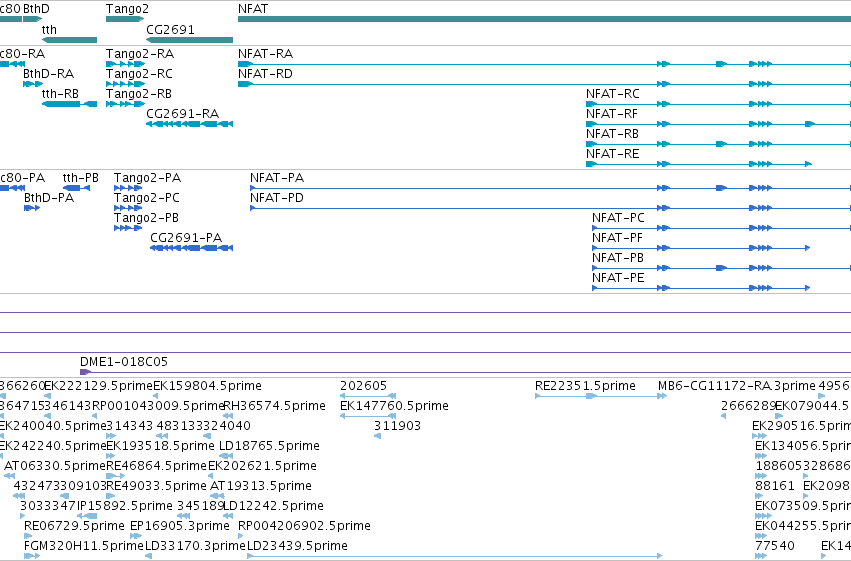
Task: Select EST label 311903
Action: [397, 426]
